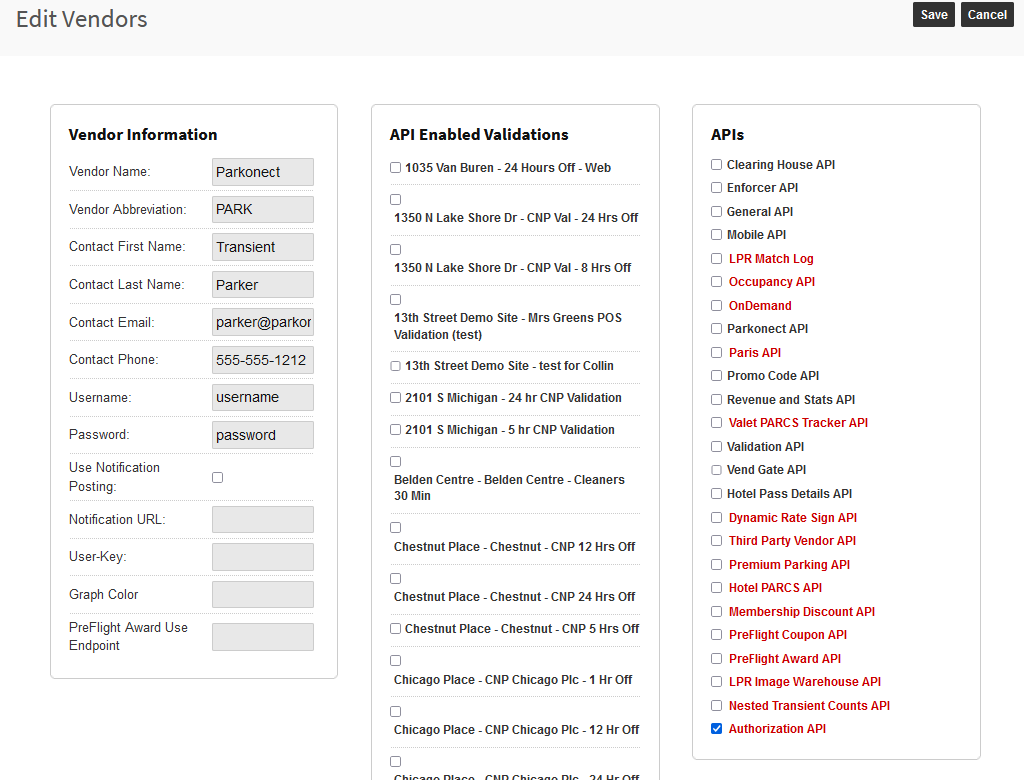The image size is (1024, 780).
Task: Enable the Clearing House API checkbox
Action: coord(716,165)
